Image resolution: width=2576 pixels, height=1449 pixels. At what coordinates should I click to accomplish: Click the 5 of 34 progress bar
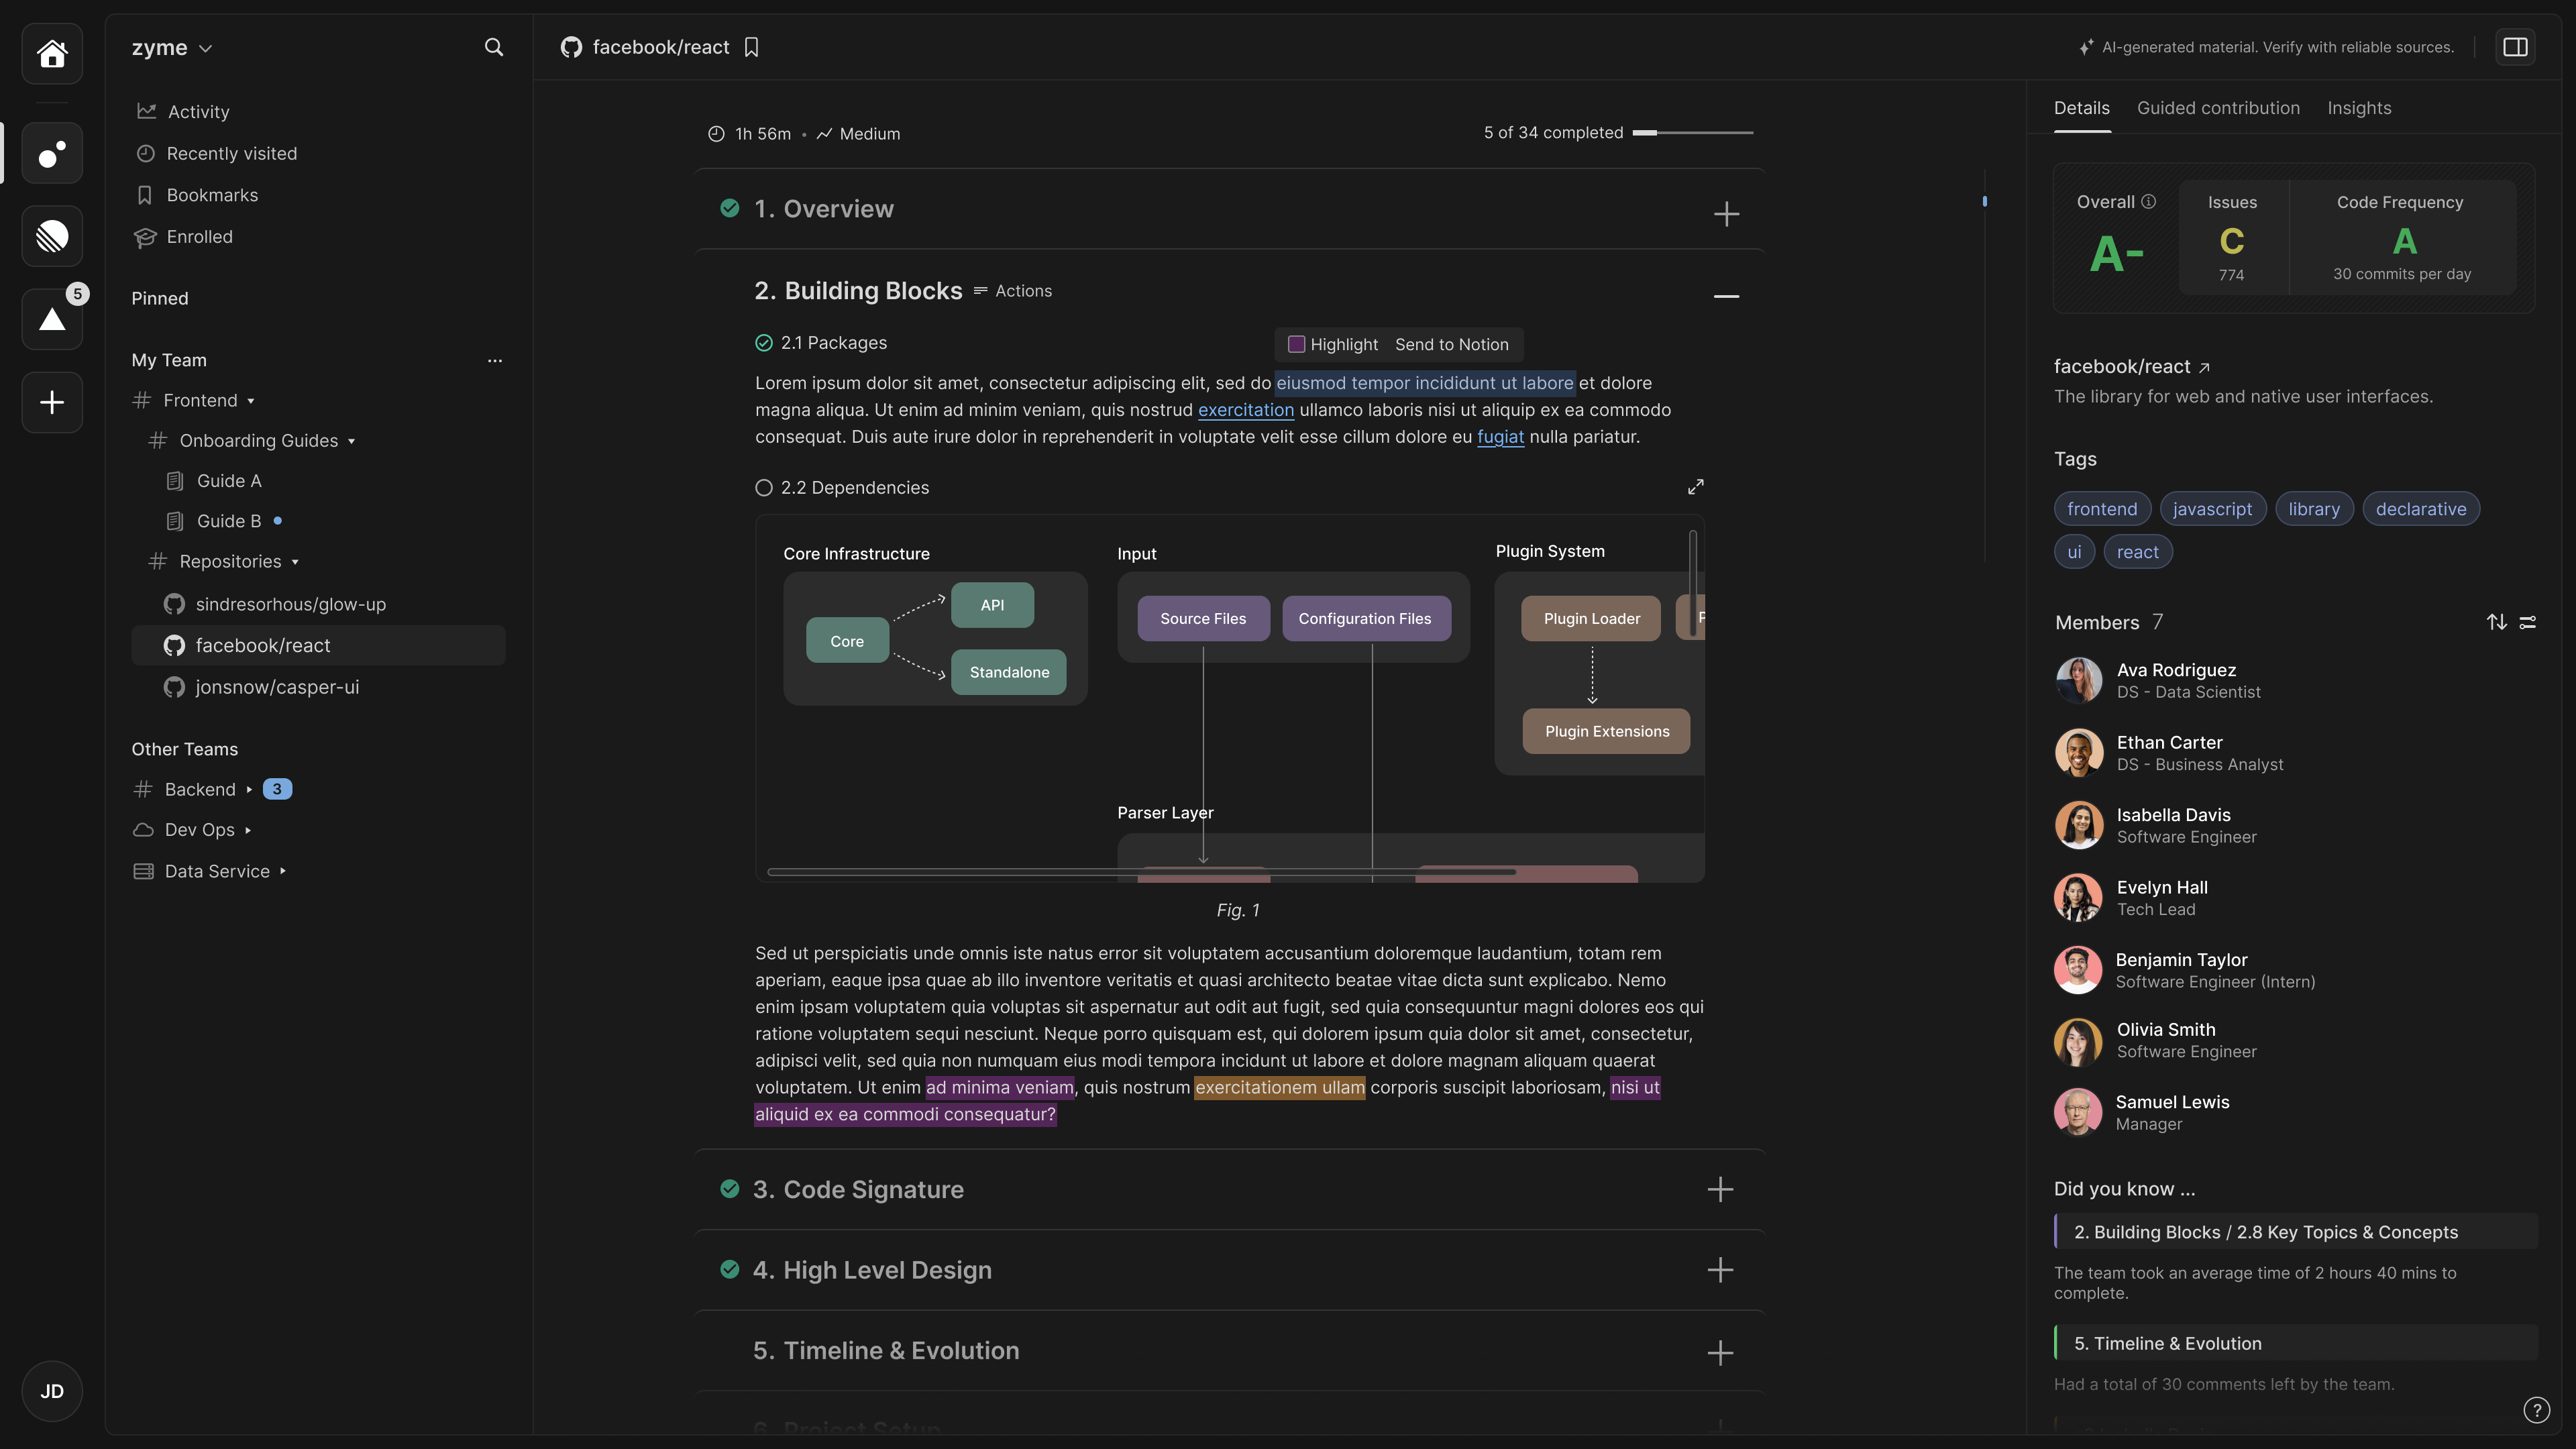click(1692, 133)
